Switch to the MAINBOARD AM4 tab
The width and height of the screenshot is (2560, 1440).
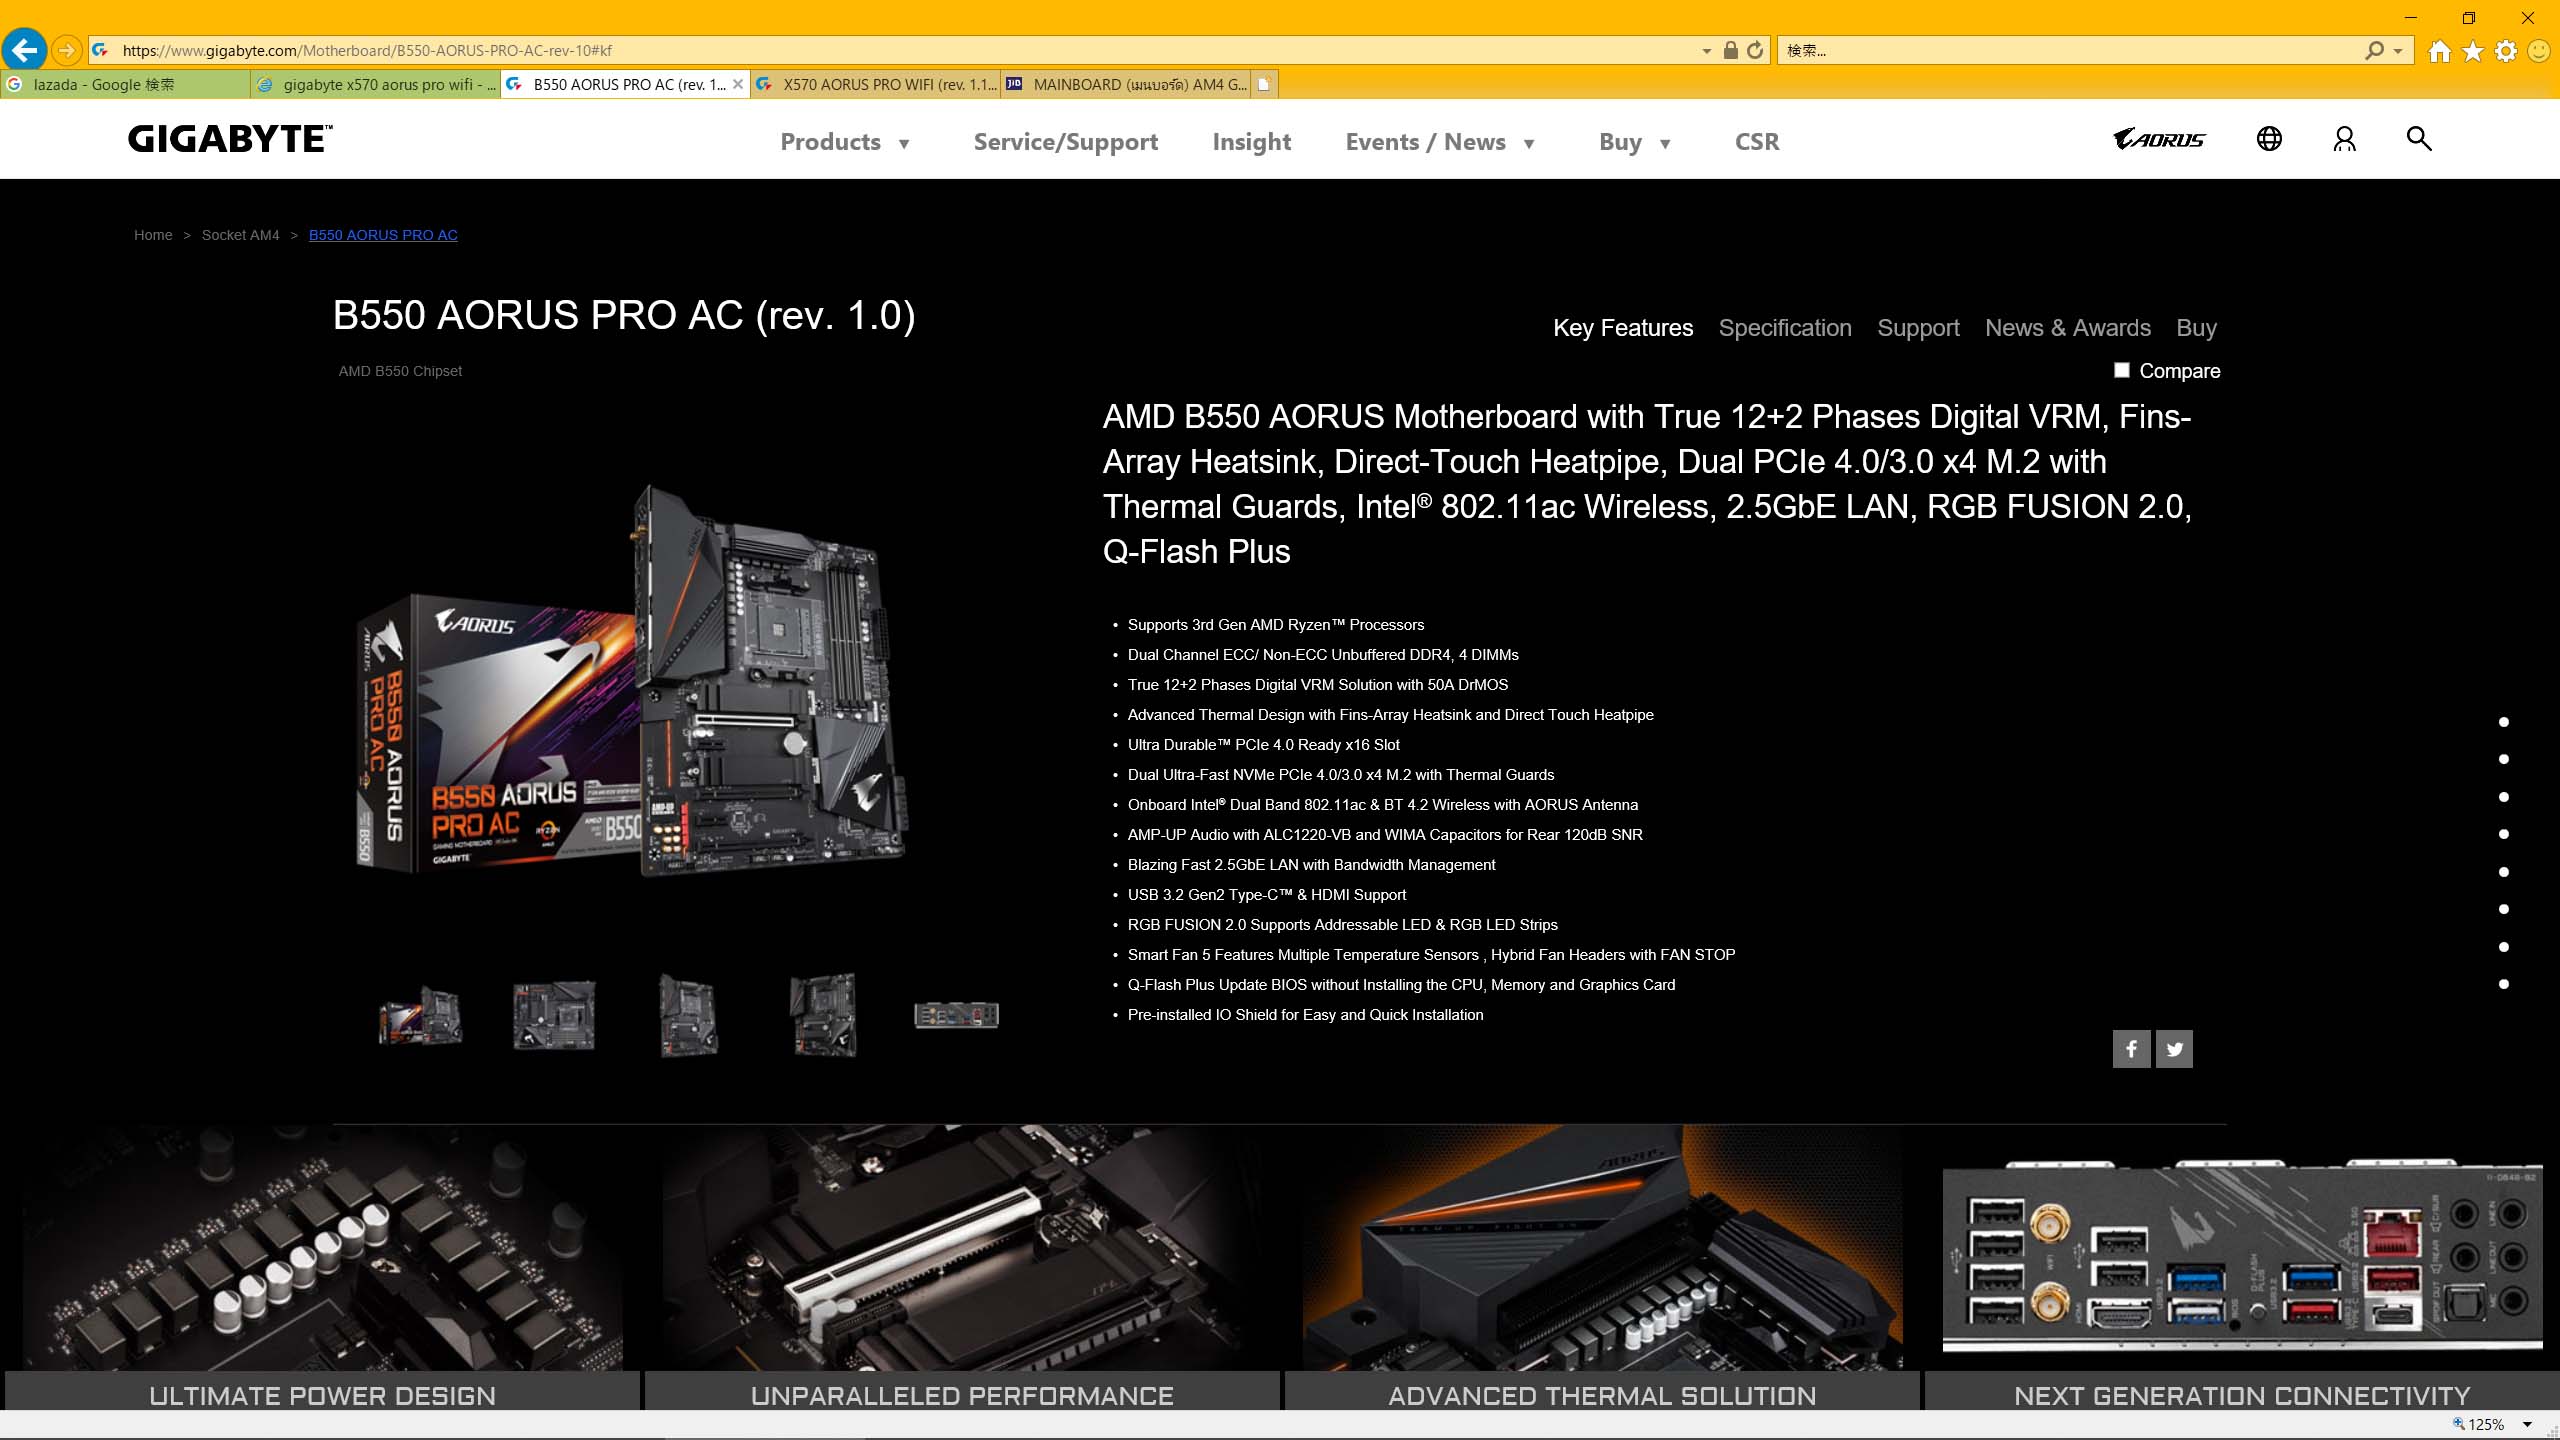(x=1125, y=84)
